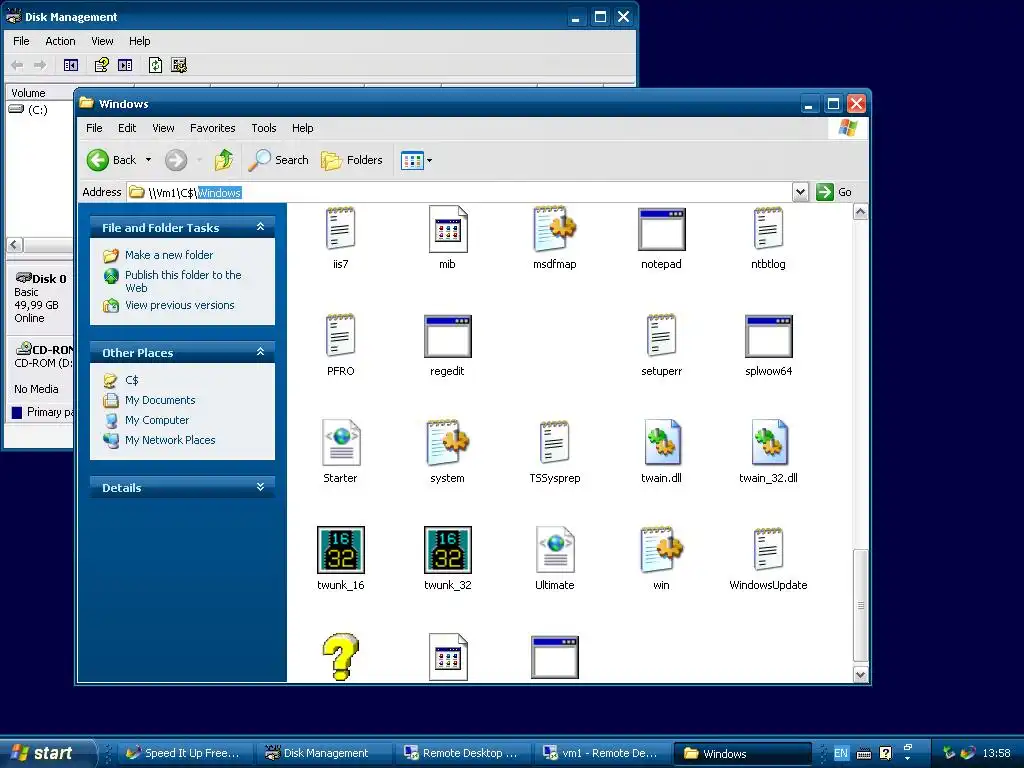Open the Edit menu in Explorer
Screen dimensions: 1024x768
[x=127, y=128]
